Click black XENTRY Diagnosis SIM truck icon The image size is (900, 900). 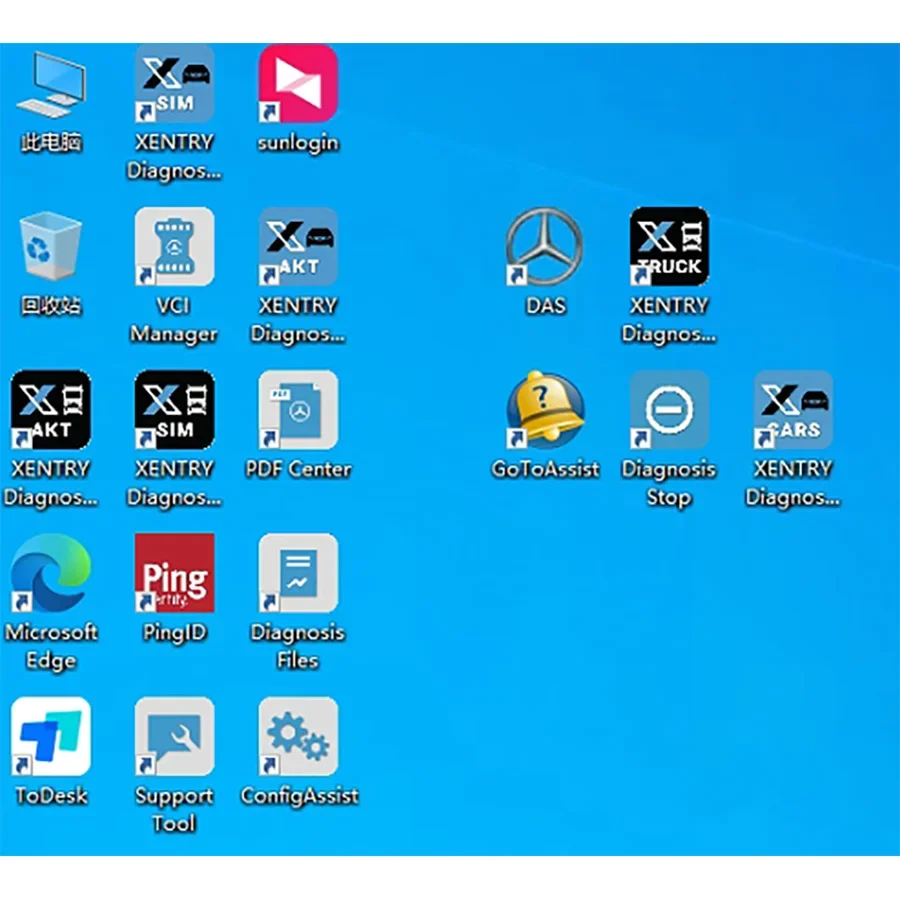coord(174,410)
